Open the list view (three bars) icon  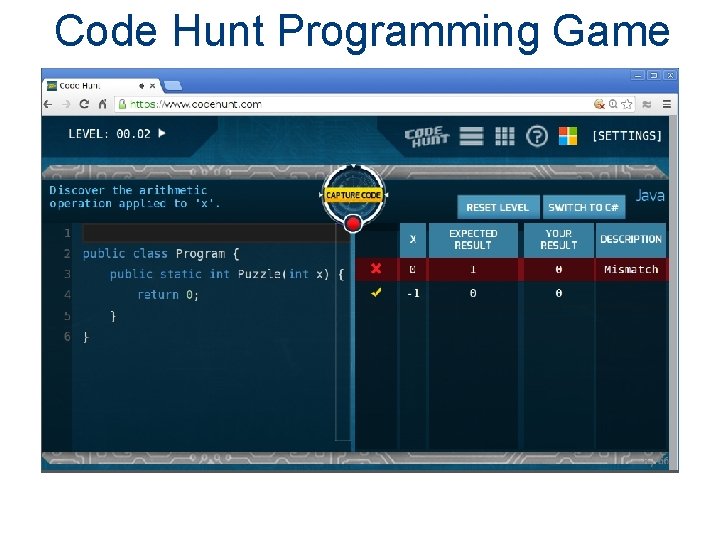(472, 136)
